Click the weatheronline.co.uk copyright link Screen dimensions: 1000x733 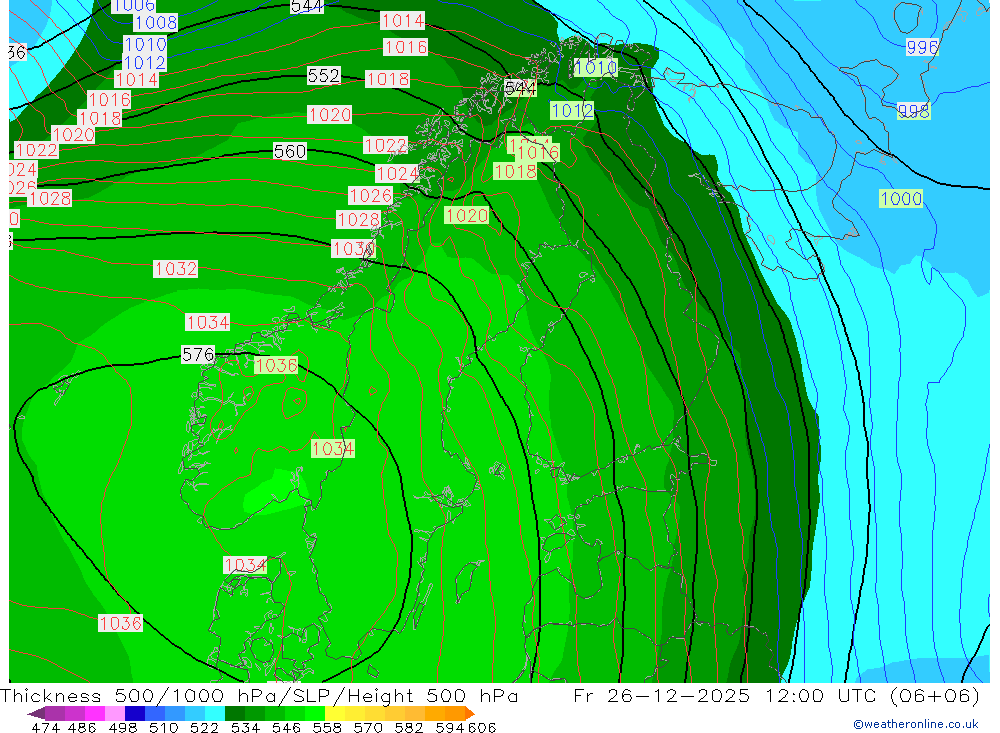[915, 724]
